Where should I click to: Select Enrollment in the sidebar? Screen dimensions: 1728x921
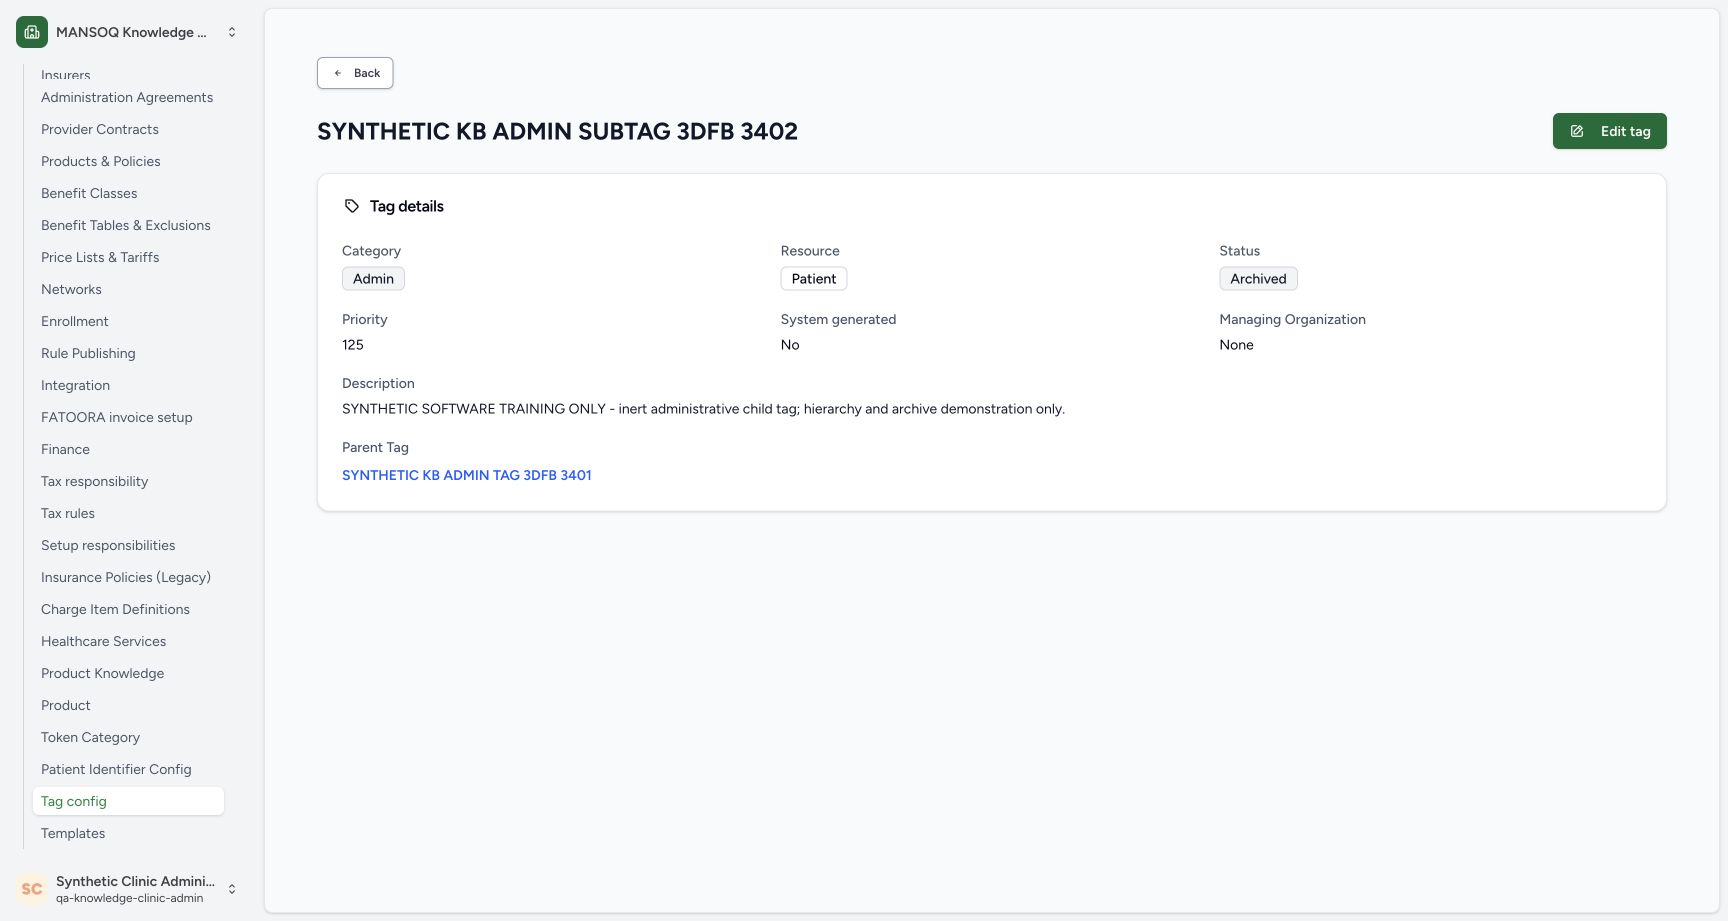pos(75,321)
